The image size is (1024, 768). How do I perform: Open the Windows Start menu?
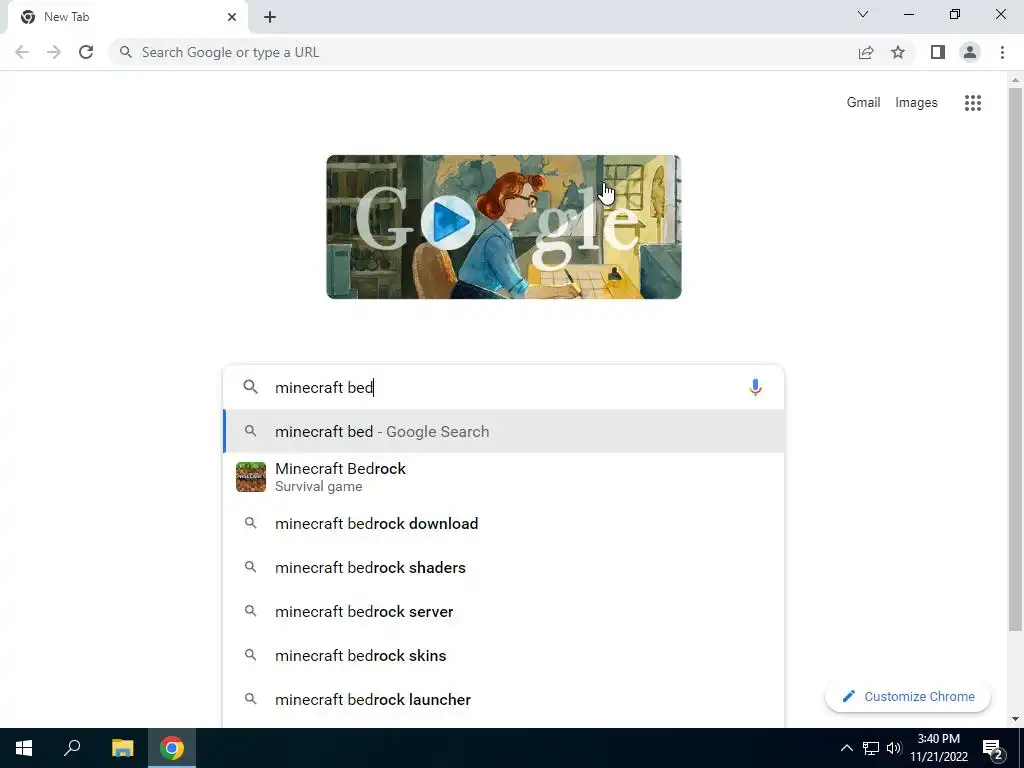pos(24,748)
